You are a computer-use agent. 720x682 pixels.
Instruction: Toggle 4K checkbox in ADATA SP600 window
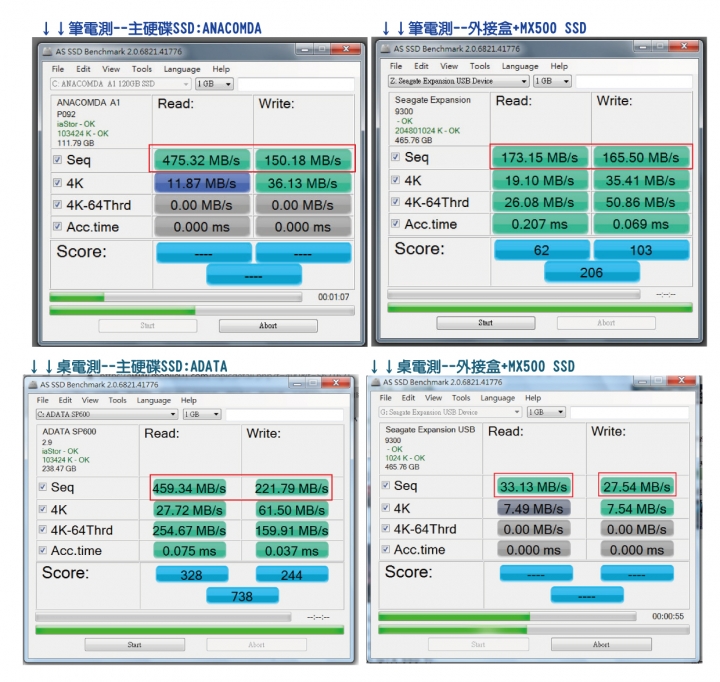pyautogui.click(x=43, y=509)
